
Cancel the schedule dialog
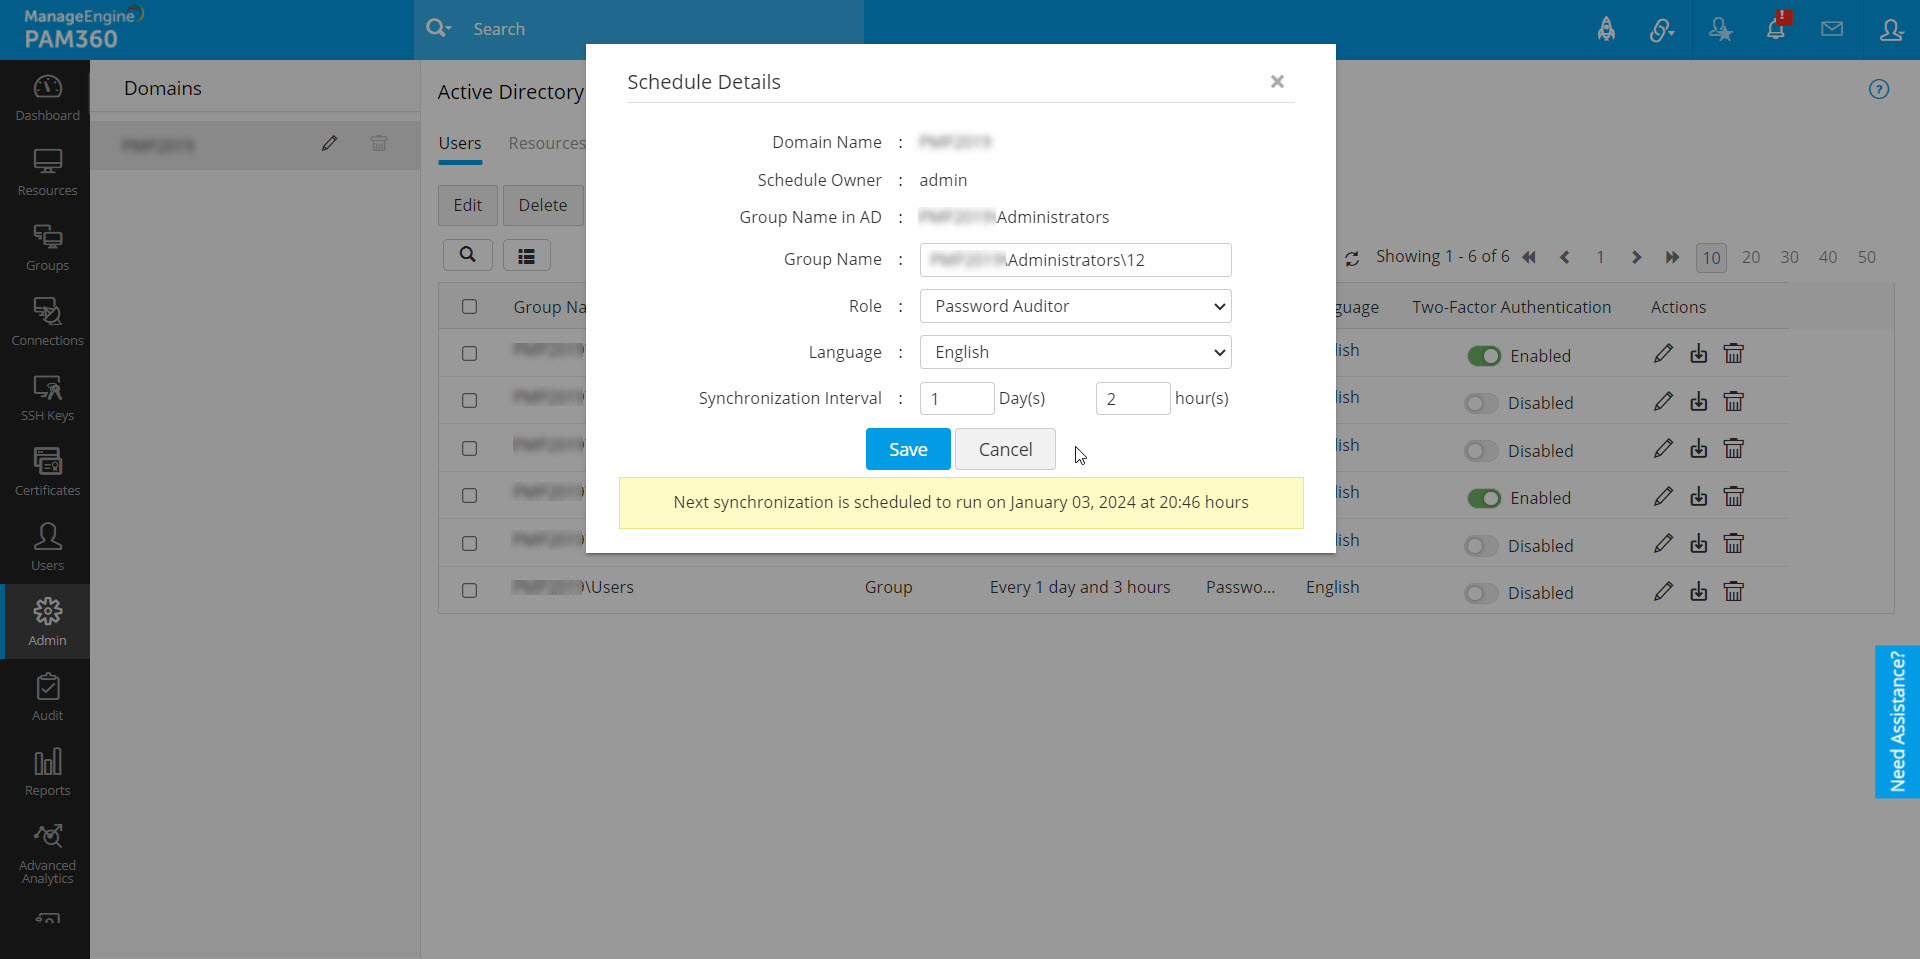(1005, 450)
